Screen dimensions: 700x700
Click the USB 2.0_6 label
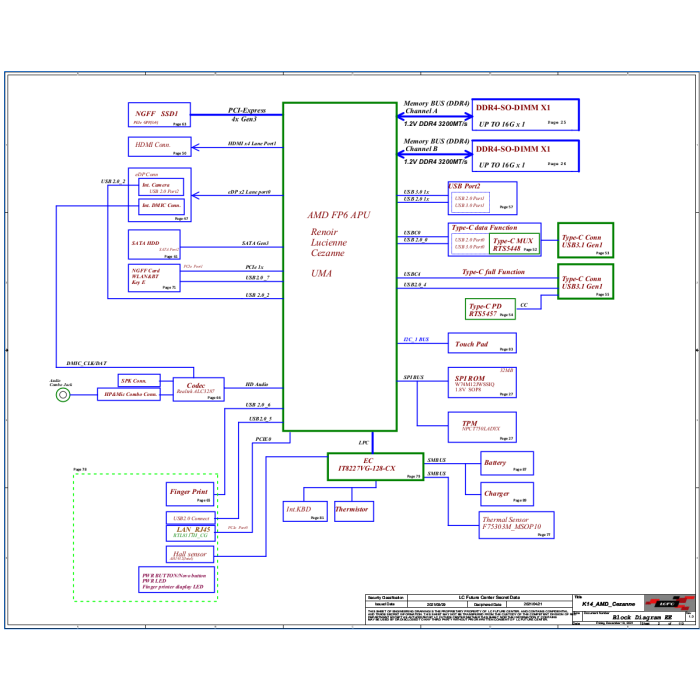(x=258, y=405)
